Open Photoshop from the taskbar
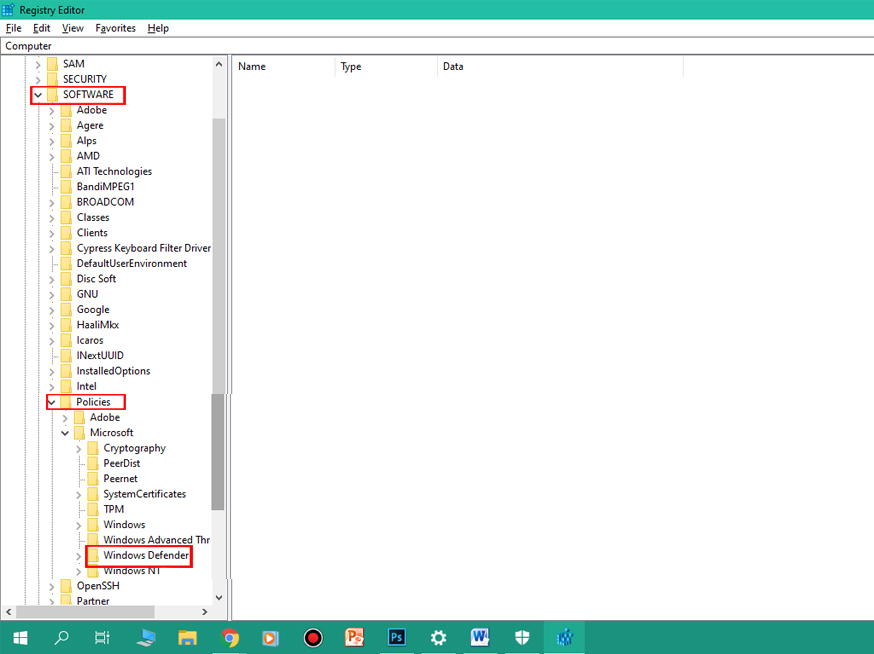The image size is (874, 654). (x=397, y=637)
